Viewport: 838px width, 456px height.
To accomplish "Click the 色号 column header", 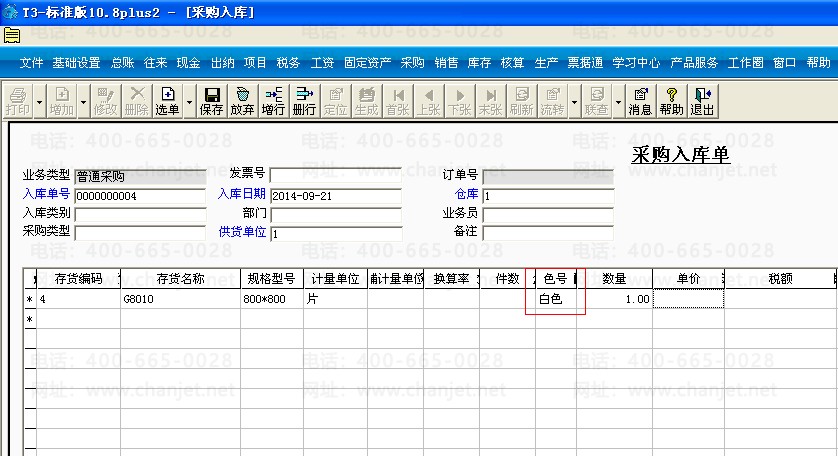I will coord(556,279).
